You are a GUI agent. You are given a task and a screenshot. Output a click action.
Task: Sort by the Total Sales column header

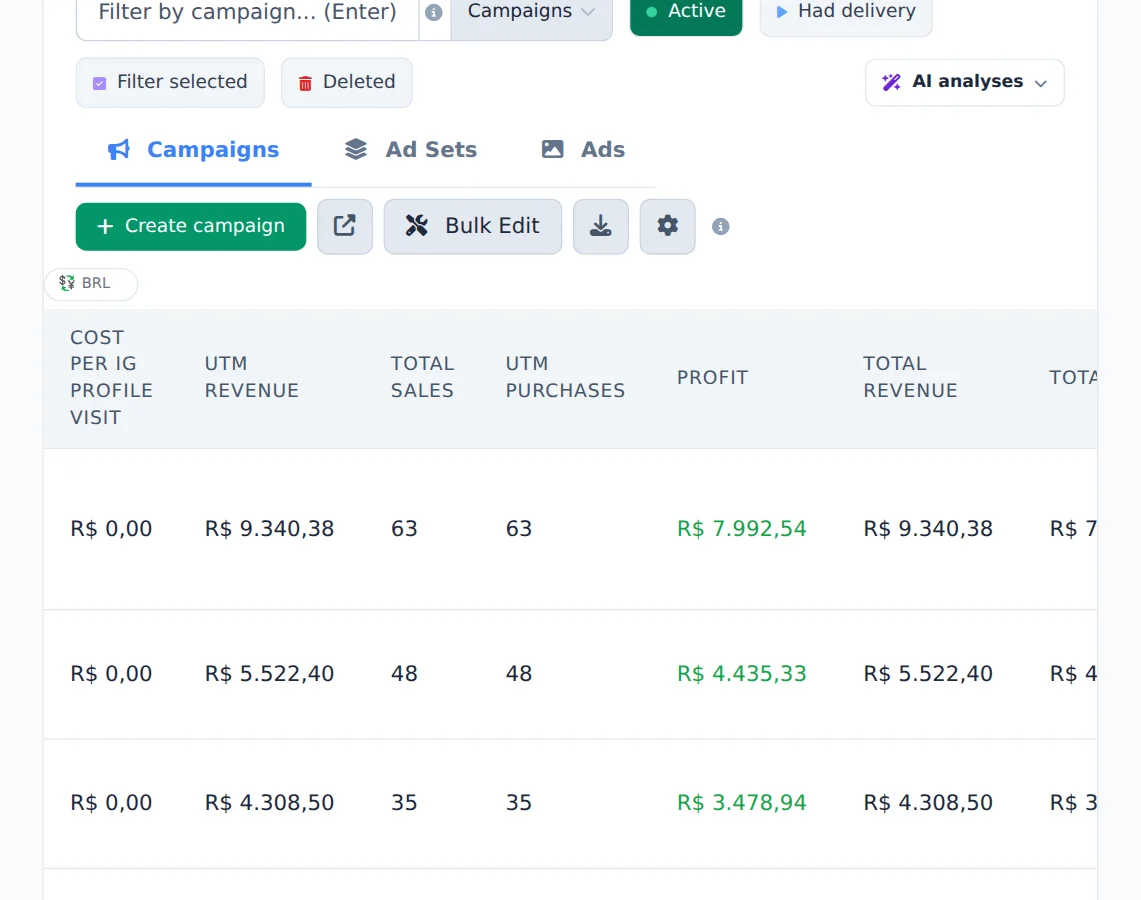coord(422,377)
